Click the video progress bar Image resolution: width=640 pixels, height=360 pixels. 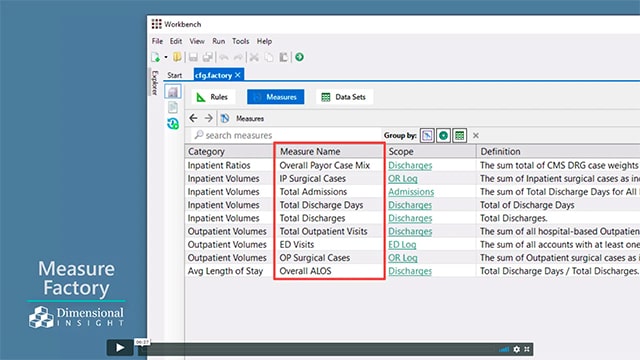pos(318,349)
